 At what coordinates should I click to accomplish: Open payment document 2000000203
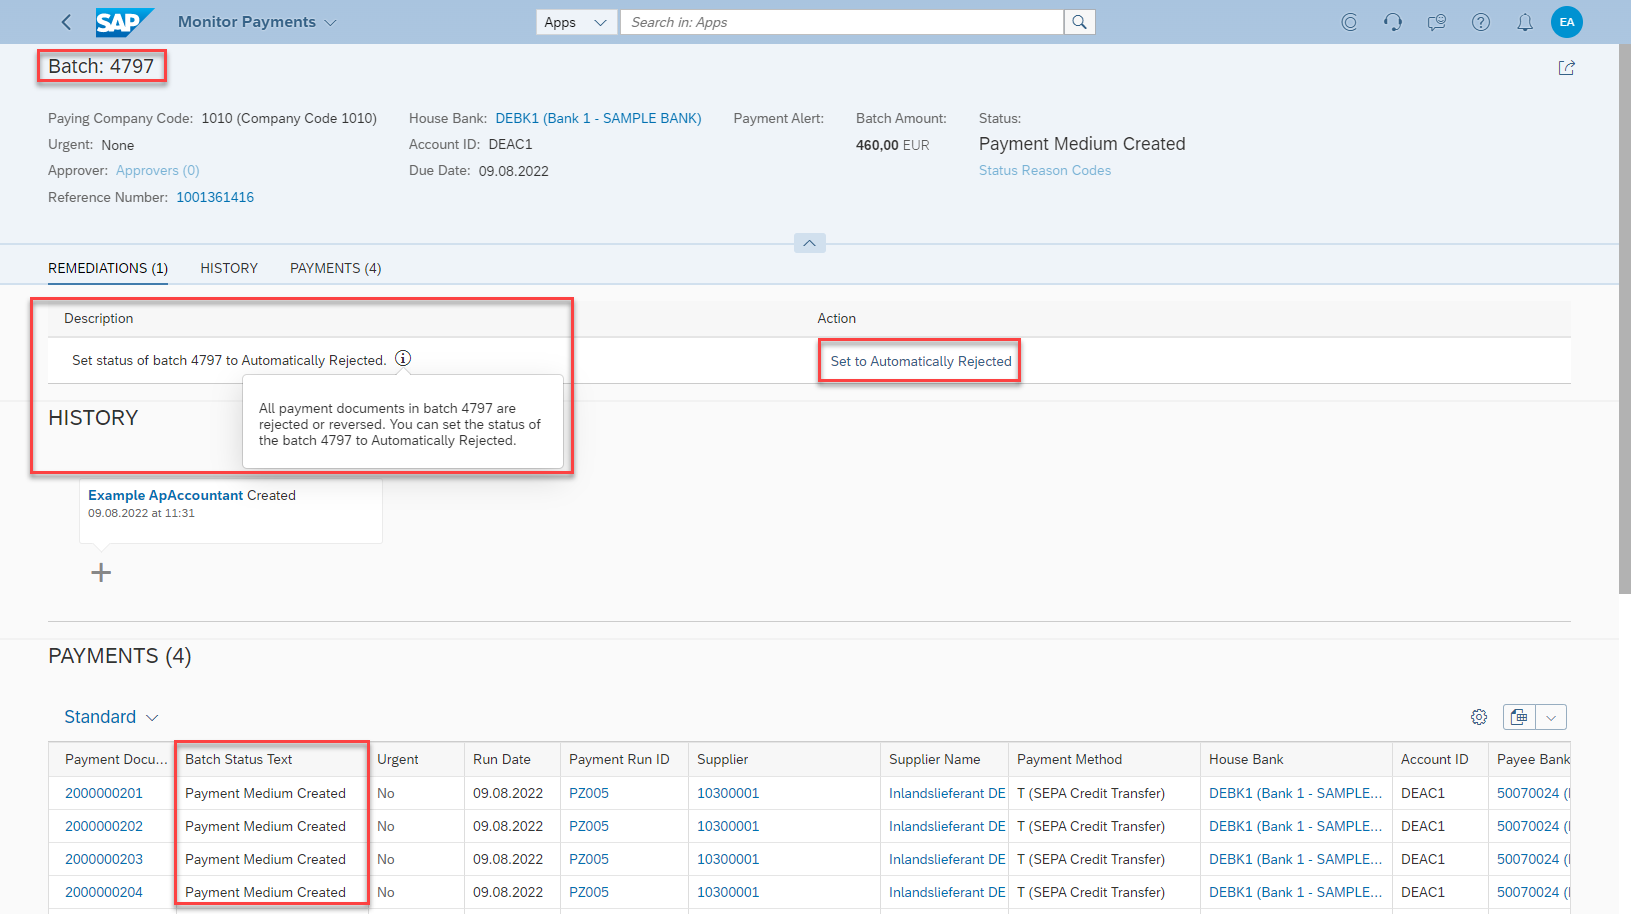click(104, 859)
